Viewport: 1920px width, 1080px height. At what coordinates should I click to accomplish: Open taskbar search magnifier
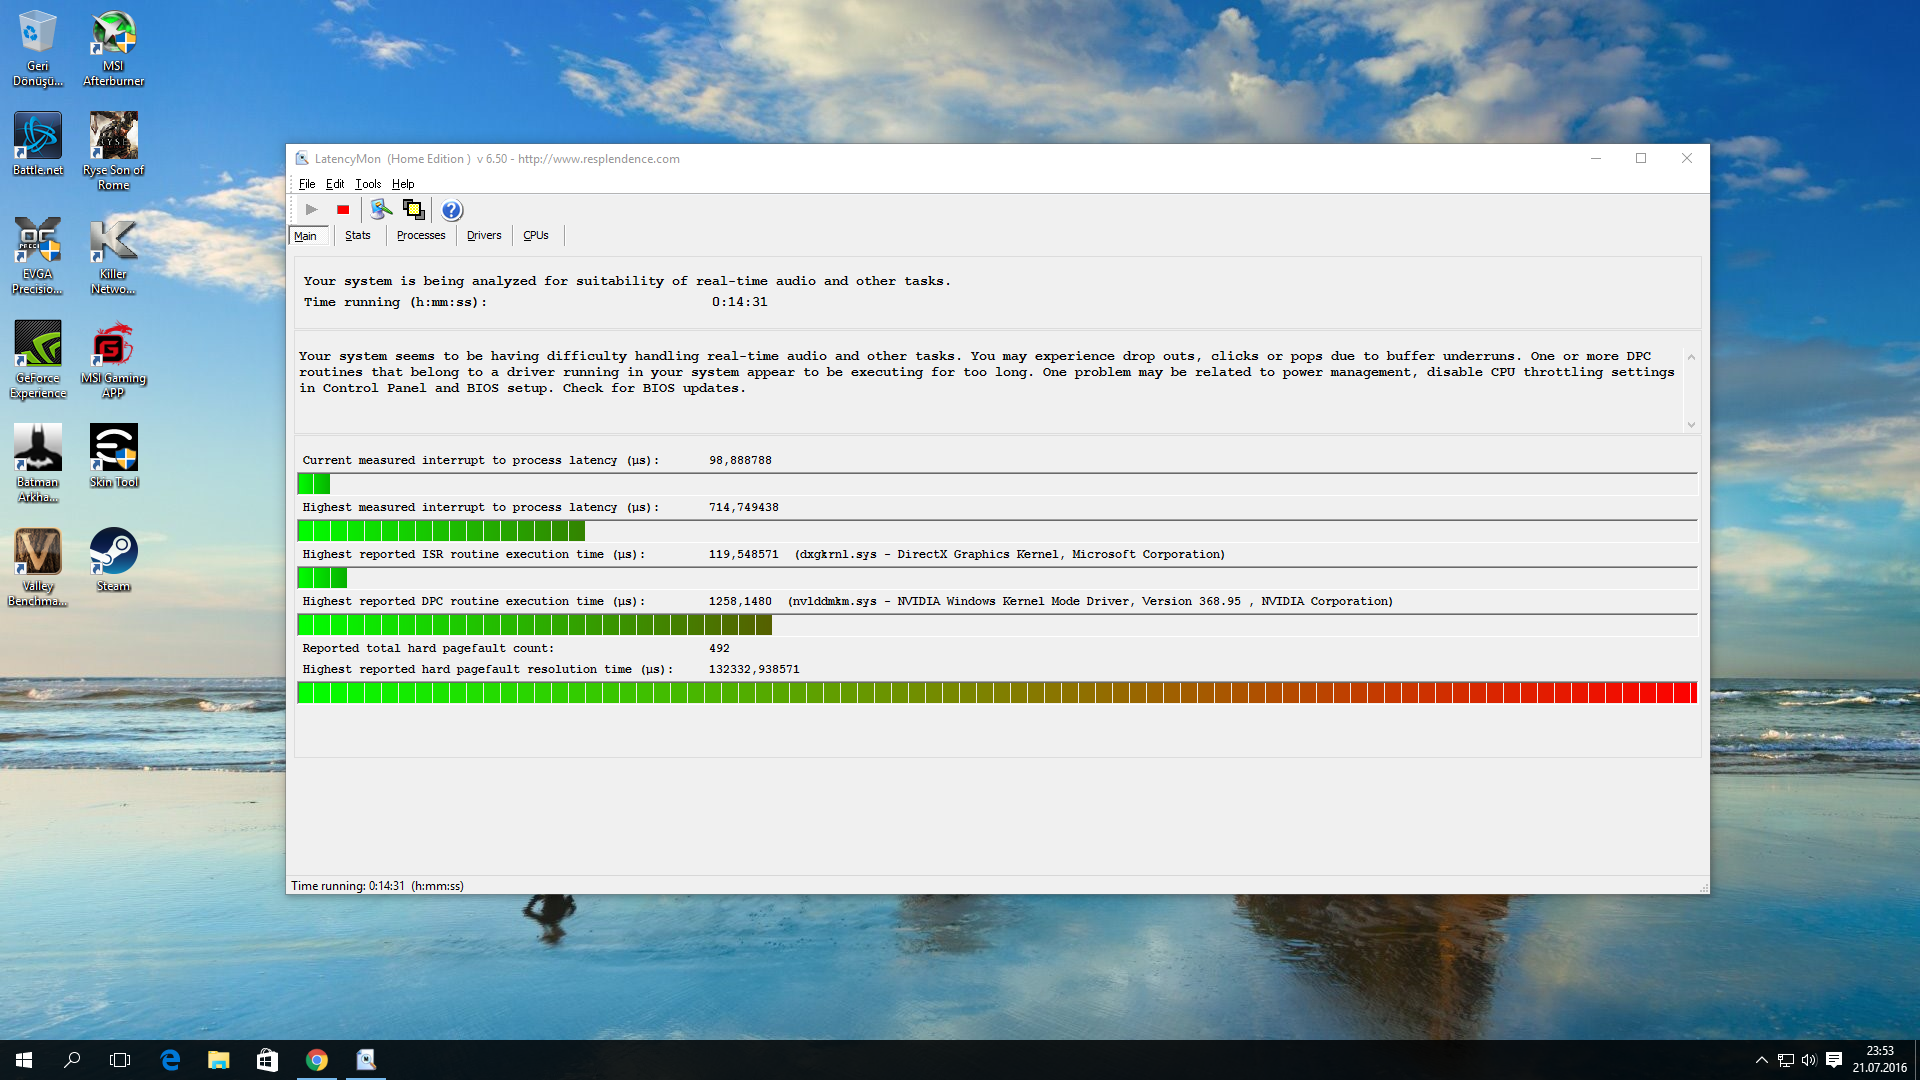(72, 1060)
